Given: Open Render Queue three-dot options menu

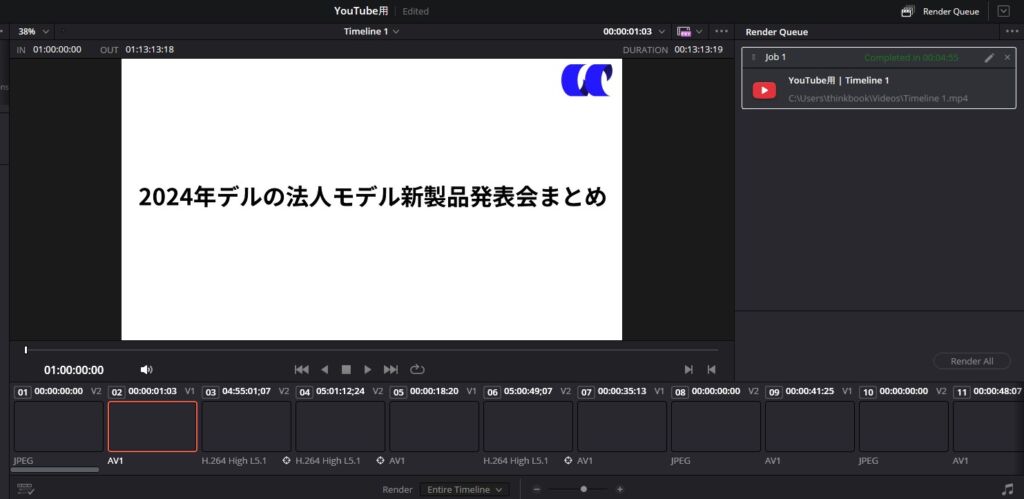Looking at the screenshot, I should point(1010,31).
